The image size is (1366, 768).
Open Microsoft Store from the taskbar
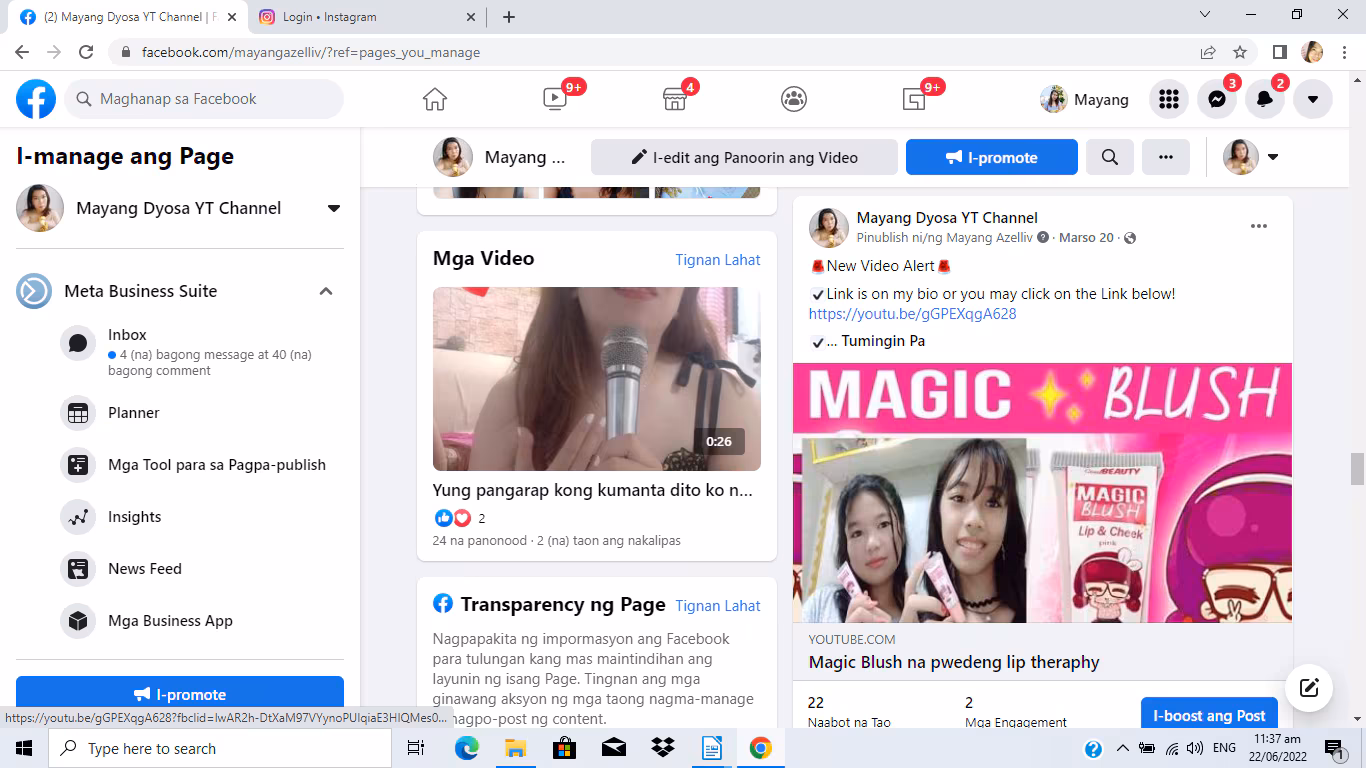coord(564,748)
